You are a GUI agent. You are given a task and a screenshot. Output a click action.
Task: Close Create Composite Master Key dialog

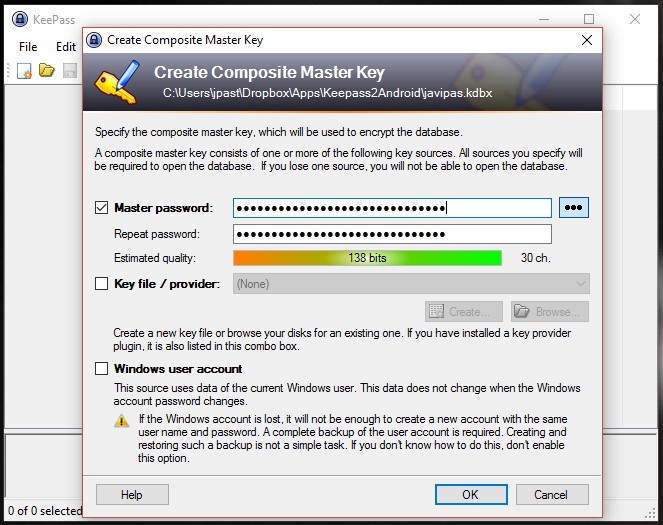point(586,40)
